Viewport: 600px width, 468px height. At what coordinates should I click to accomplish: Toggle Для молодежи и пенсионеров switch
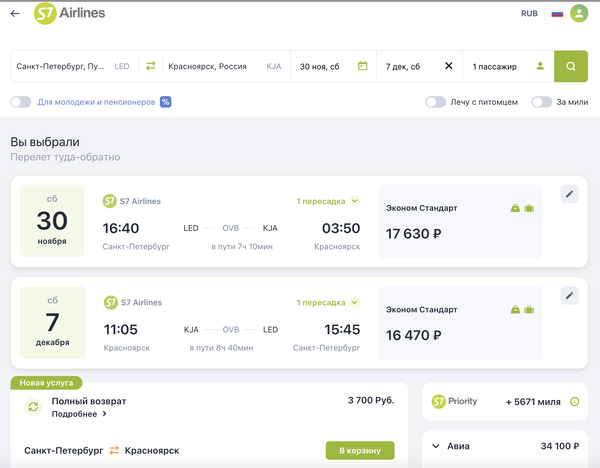click(21, 102)
